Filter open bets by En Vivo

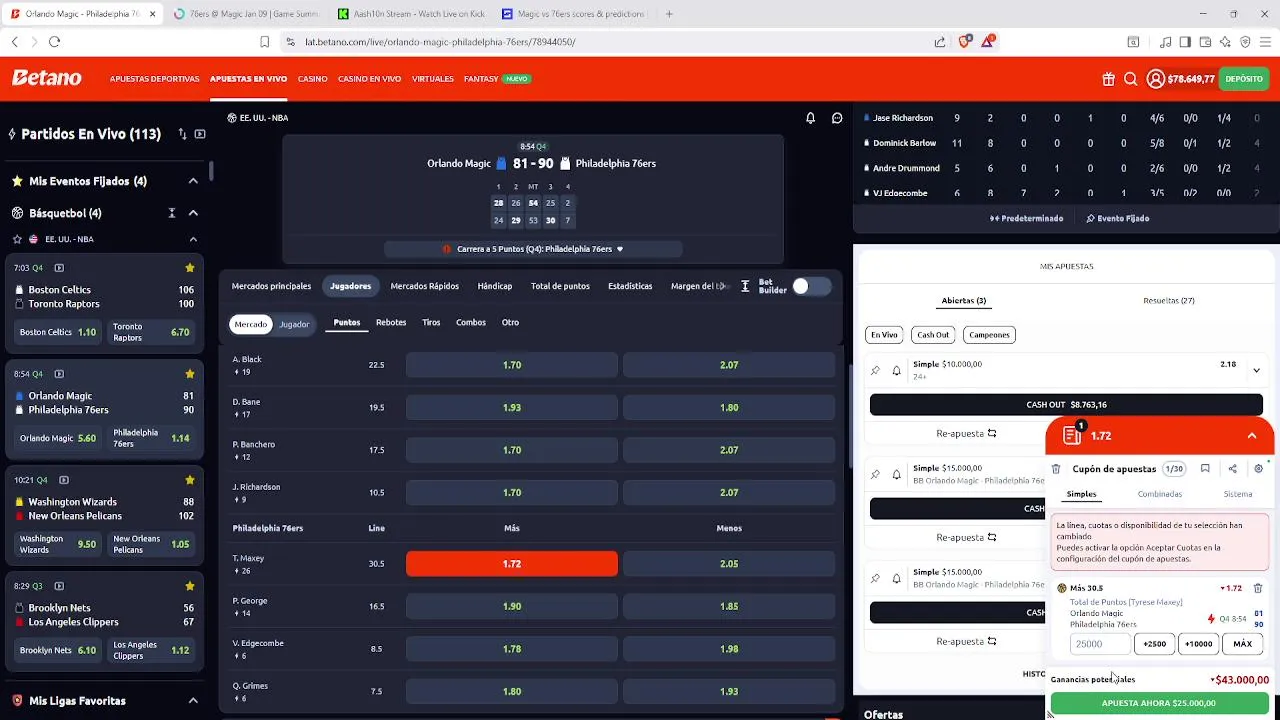click(x=884, y=335)
